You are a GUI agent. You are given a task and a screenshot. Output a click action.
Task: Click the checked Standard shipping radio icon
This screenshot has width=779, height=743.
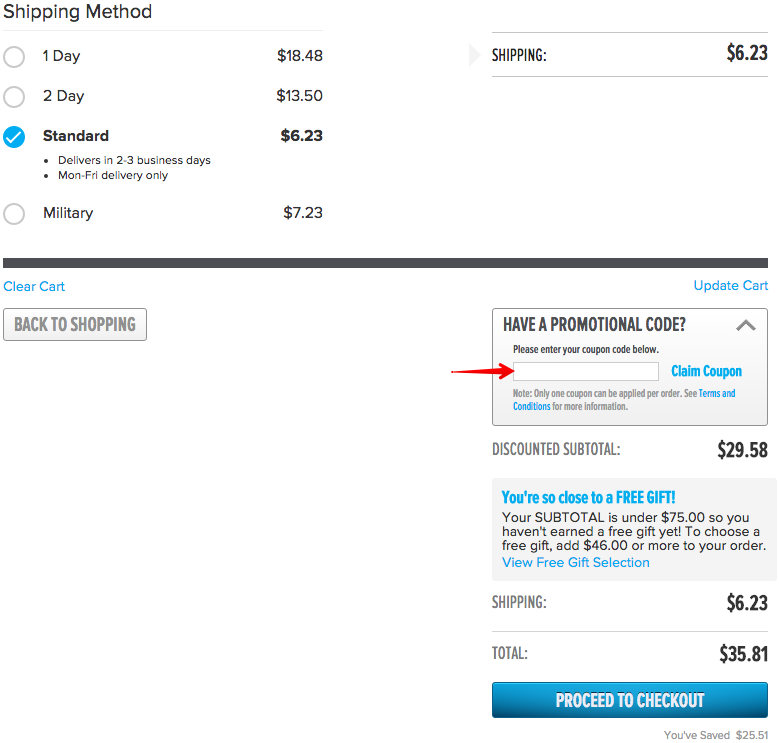pos(14,137)
